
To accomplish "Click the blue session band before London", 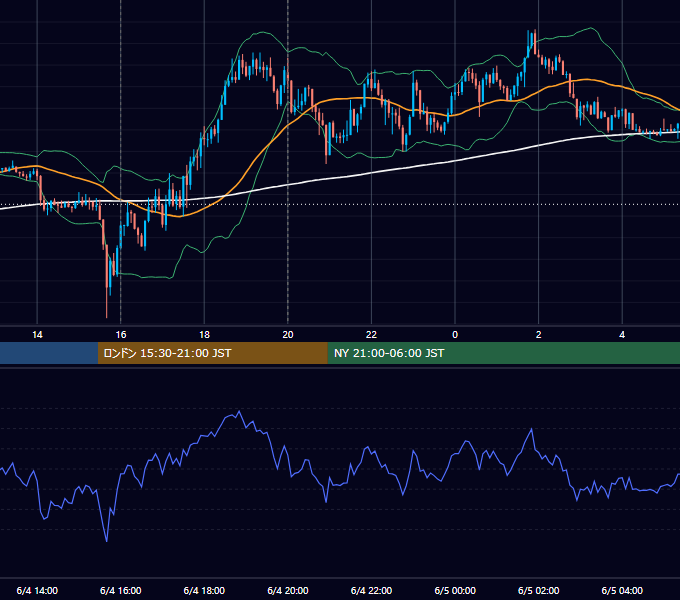I will pyautogui.click(x=49, y=353).
